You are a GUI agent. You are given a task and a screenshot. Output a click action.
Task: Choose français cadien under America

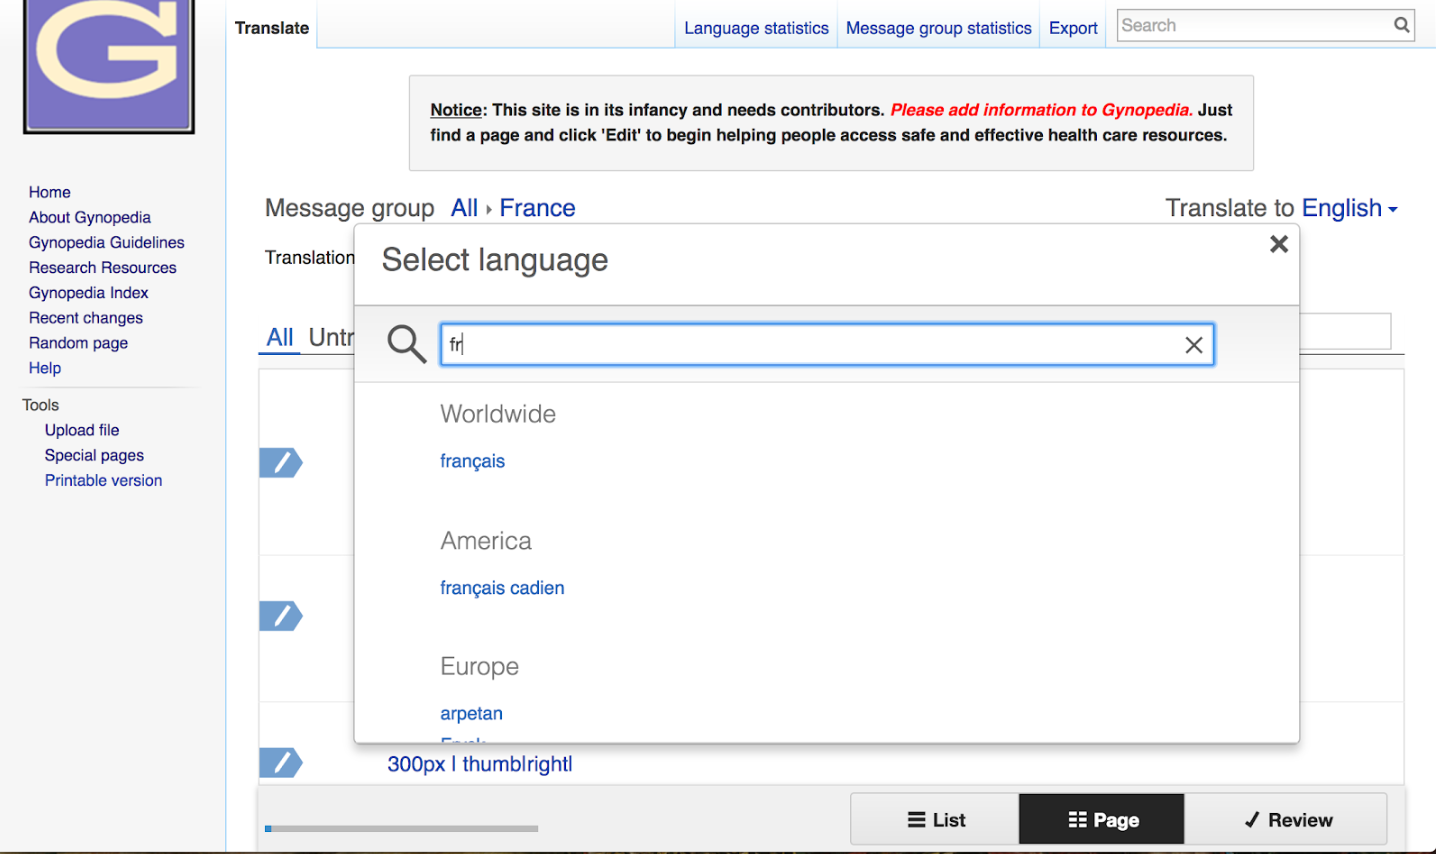tap(502, 588)
